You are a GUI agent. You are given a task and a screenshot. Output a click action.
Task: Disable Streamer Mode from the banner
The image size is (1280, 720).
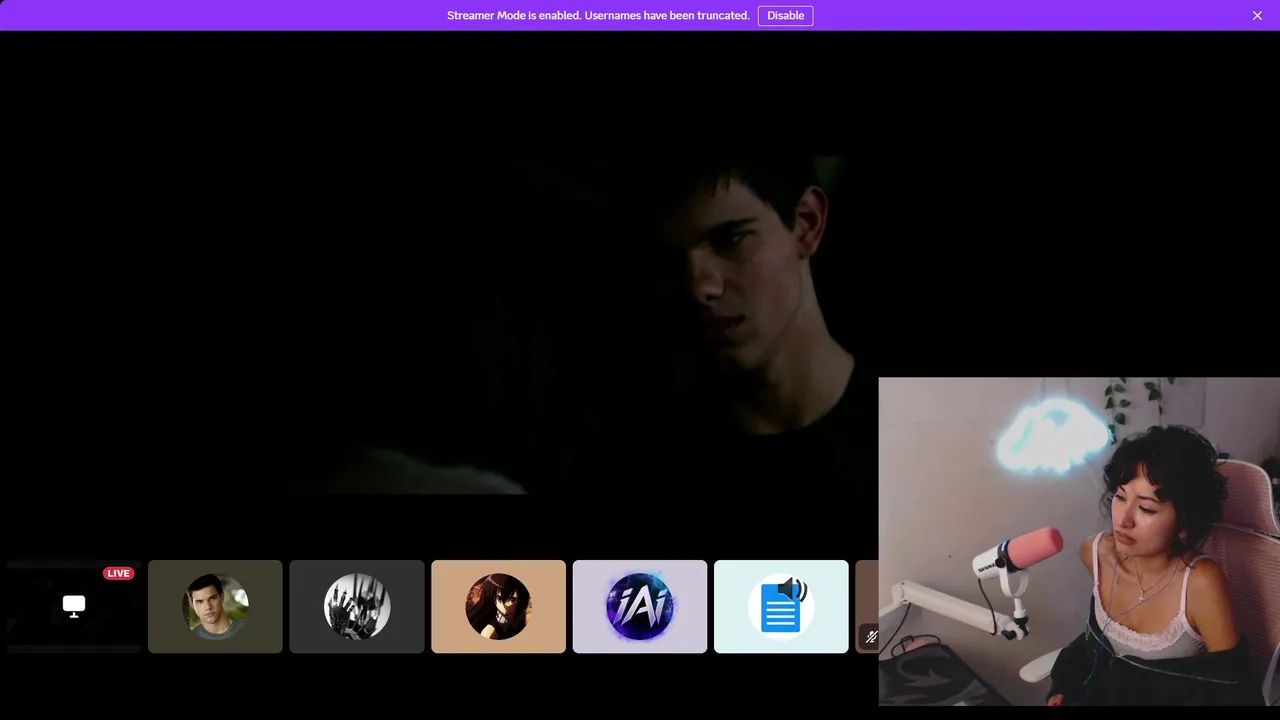(785, 15)
